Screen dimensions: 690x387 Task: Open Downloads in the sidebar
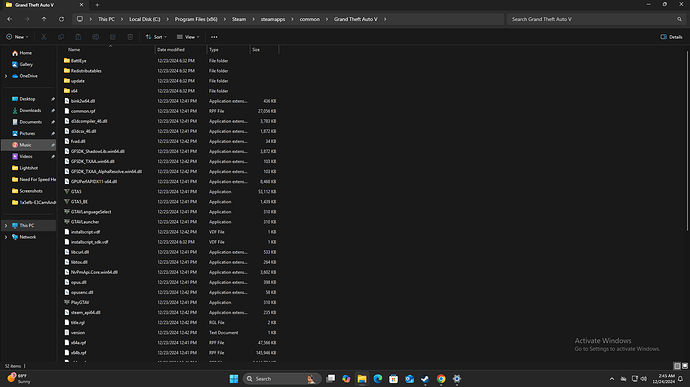coord(30,111)
